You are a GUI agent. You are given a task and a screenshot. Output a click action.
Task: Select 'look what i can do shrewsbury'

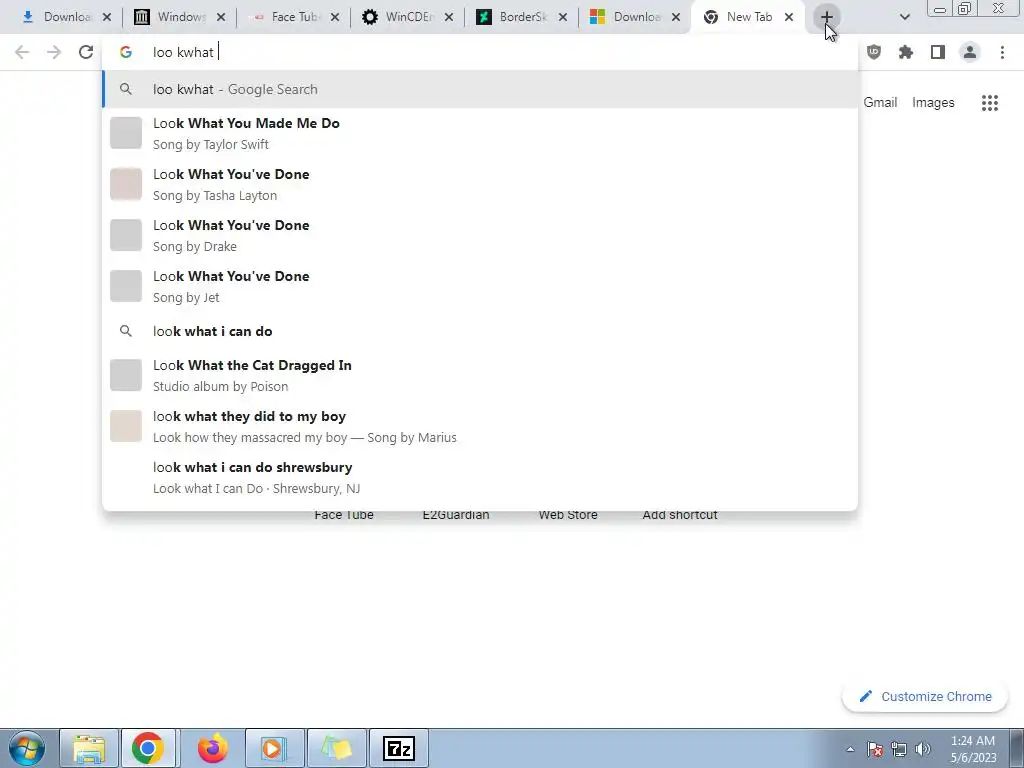click(x=480, y=477)
